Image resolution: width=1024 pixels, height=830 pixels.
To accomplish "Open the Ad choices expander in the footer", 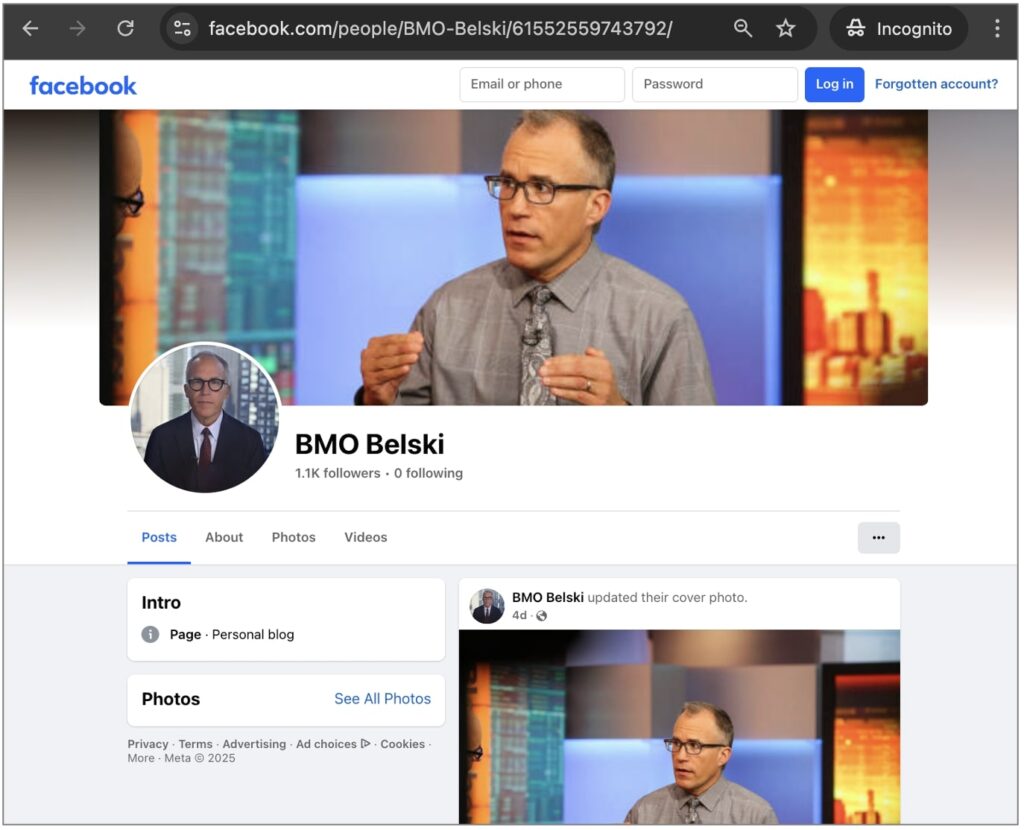I will (367, 744).
